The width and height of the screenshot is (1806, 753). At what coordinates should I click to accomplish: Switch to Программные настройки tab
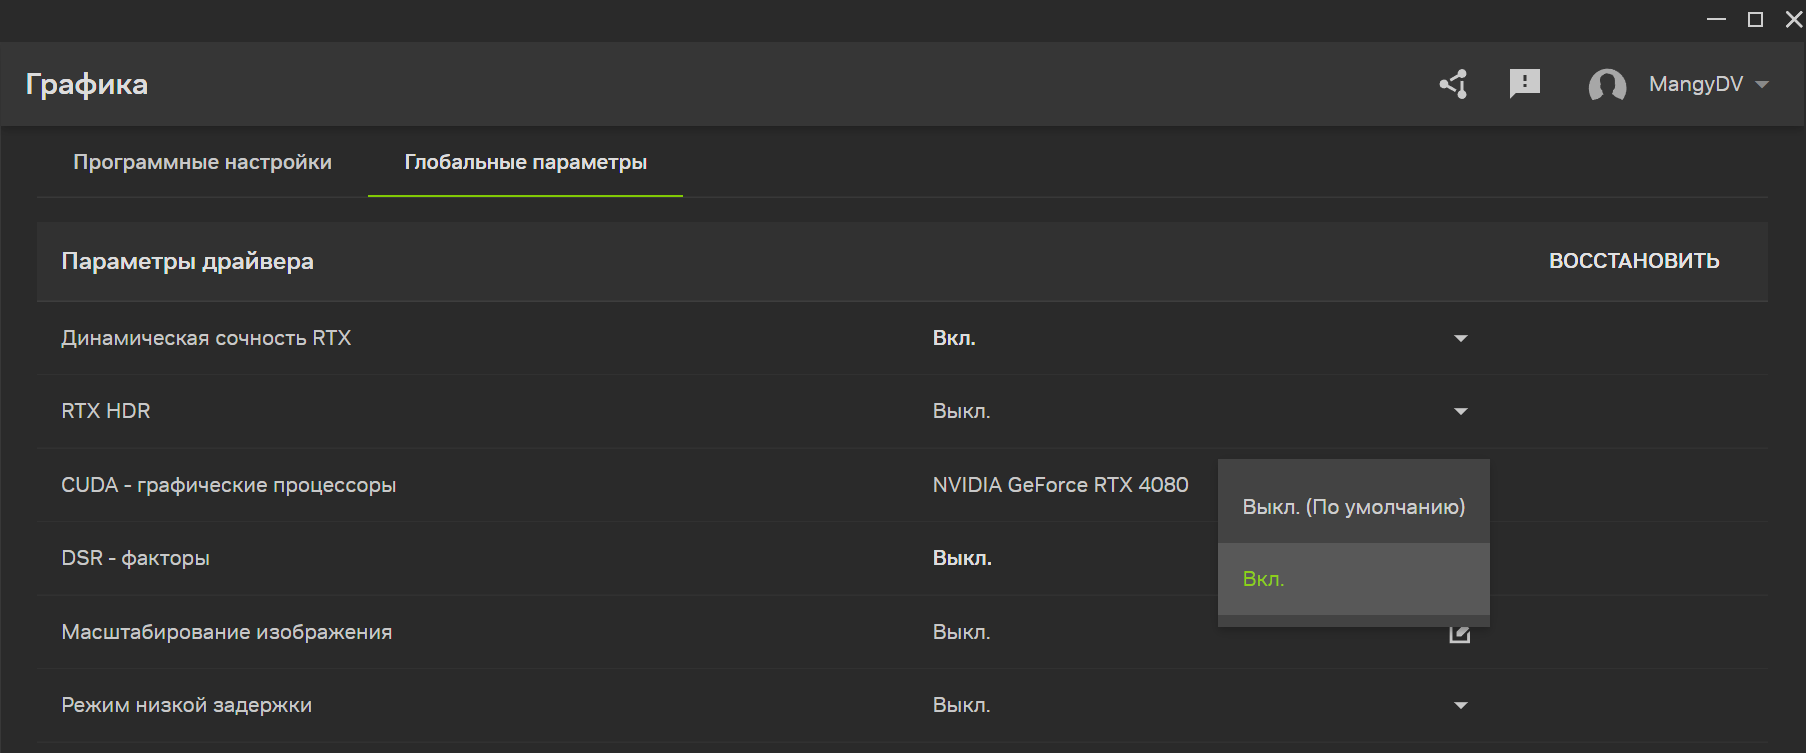tap(202, 162)
